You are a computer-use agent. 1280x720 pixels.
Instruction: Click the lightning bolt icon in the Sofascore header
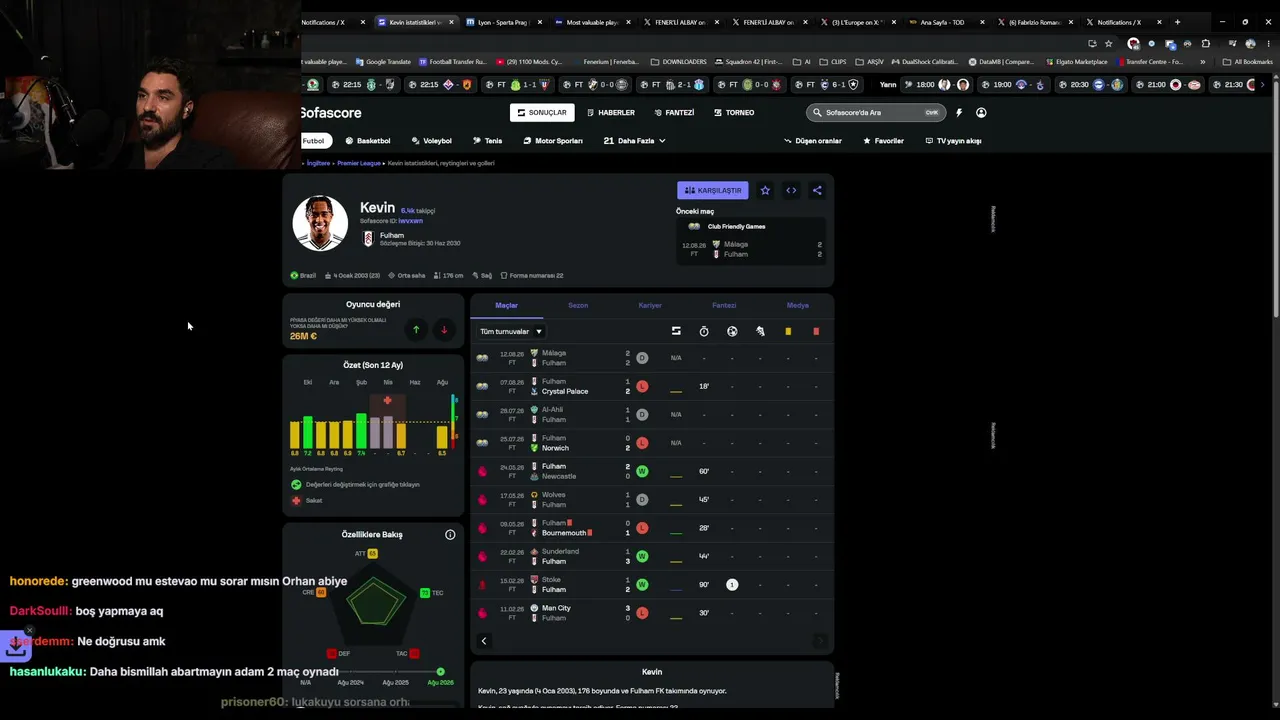pos(958,113)
